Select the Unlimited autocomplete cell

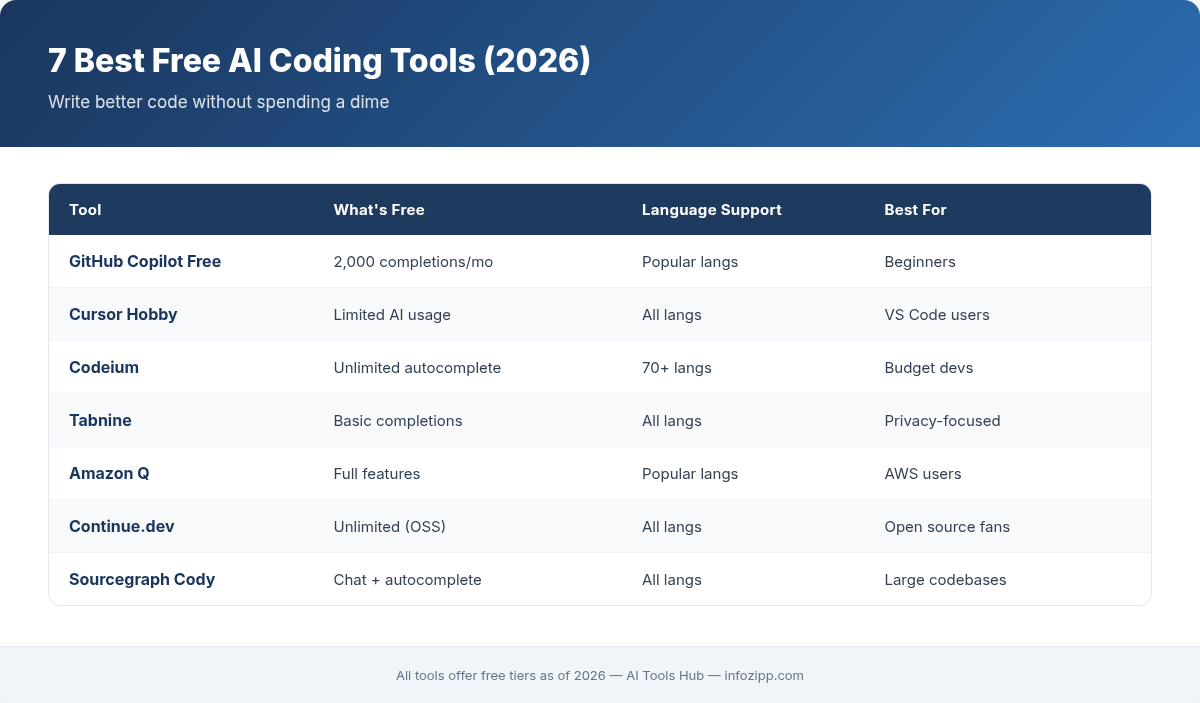click(x=417, y=367)
